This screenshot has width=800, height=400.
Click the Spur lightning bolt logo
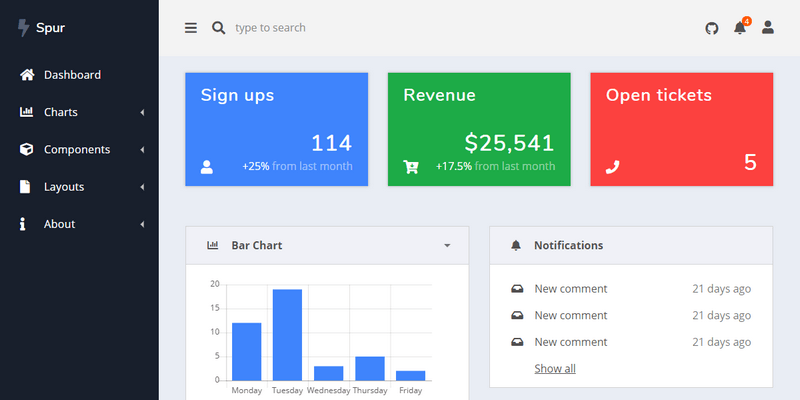pos(23,28)
